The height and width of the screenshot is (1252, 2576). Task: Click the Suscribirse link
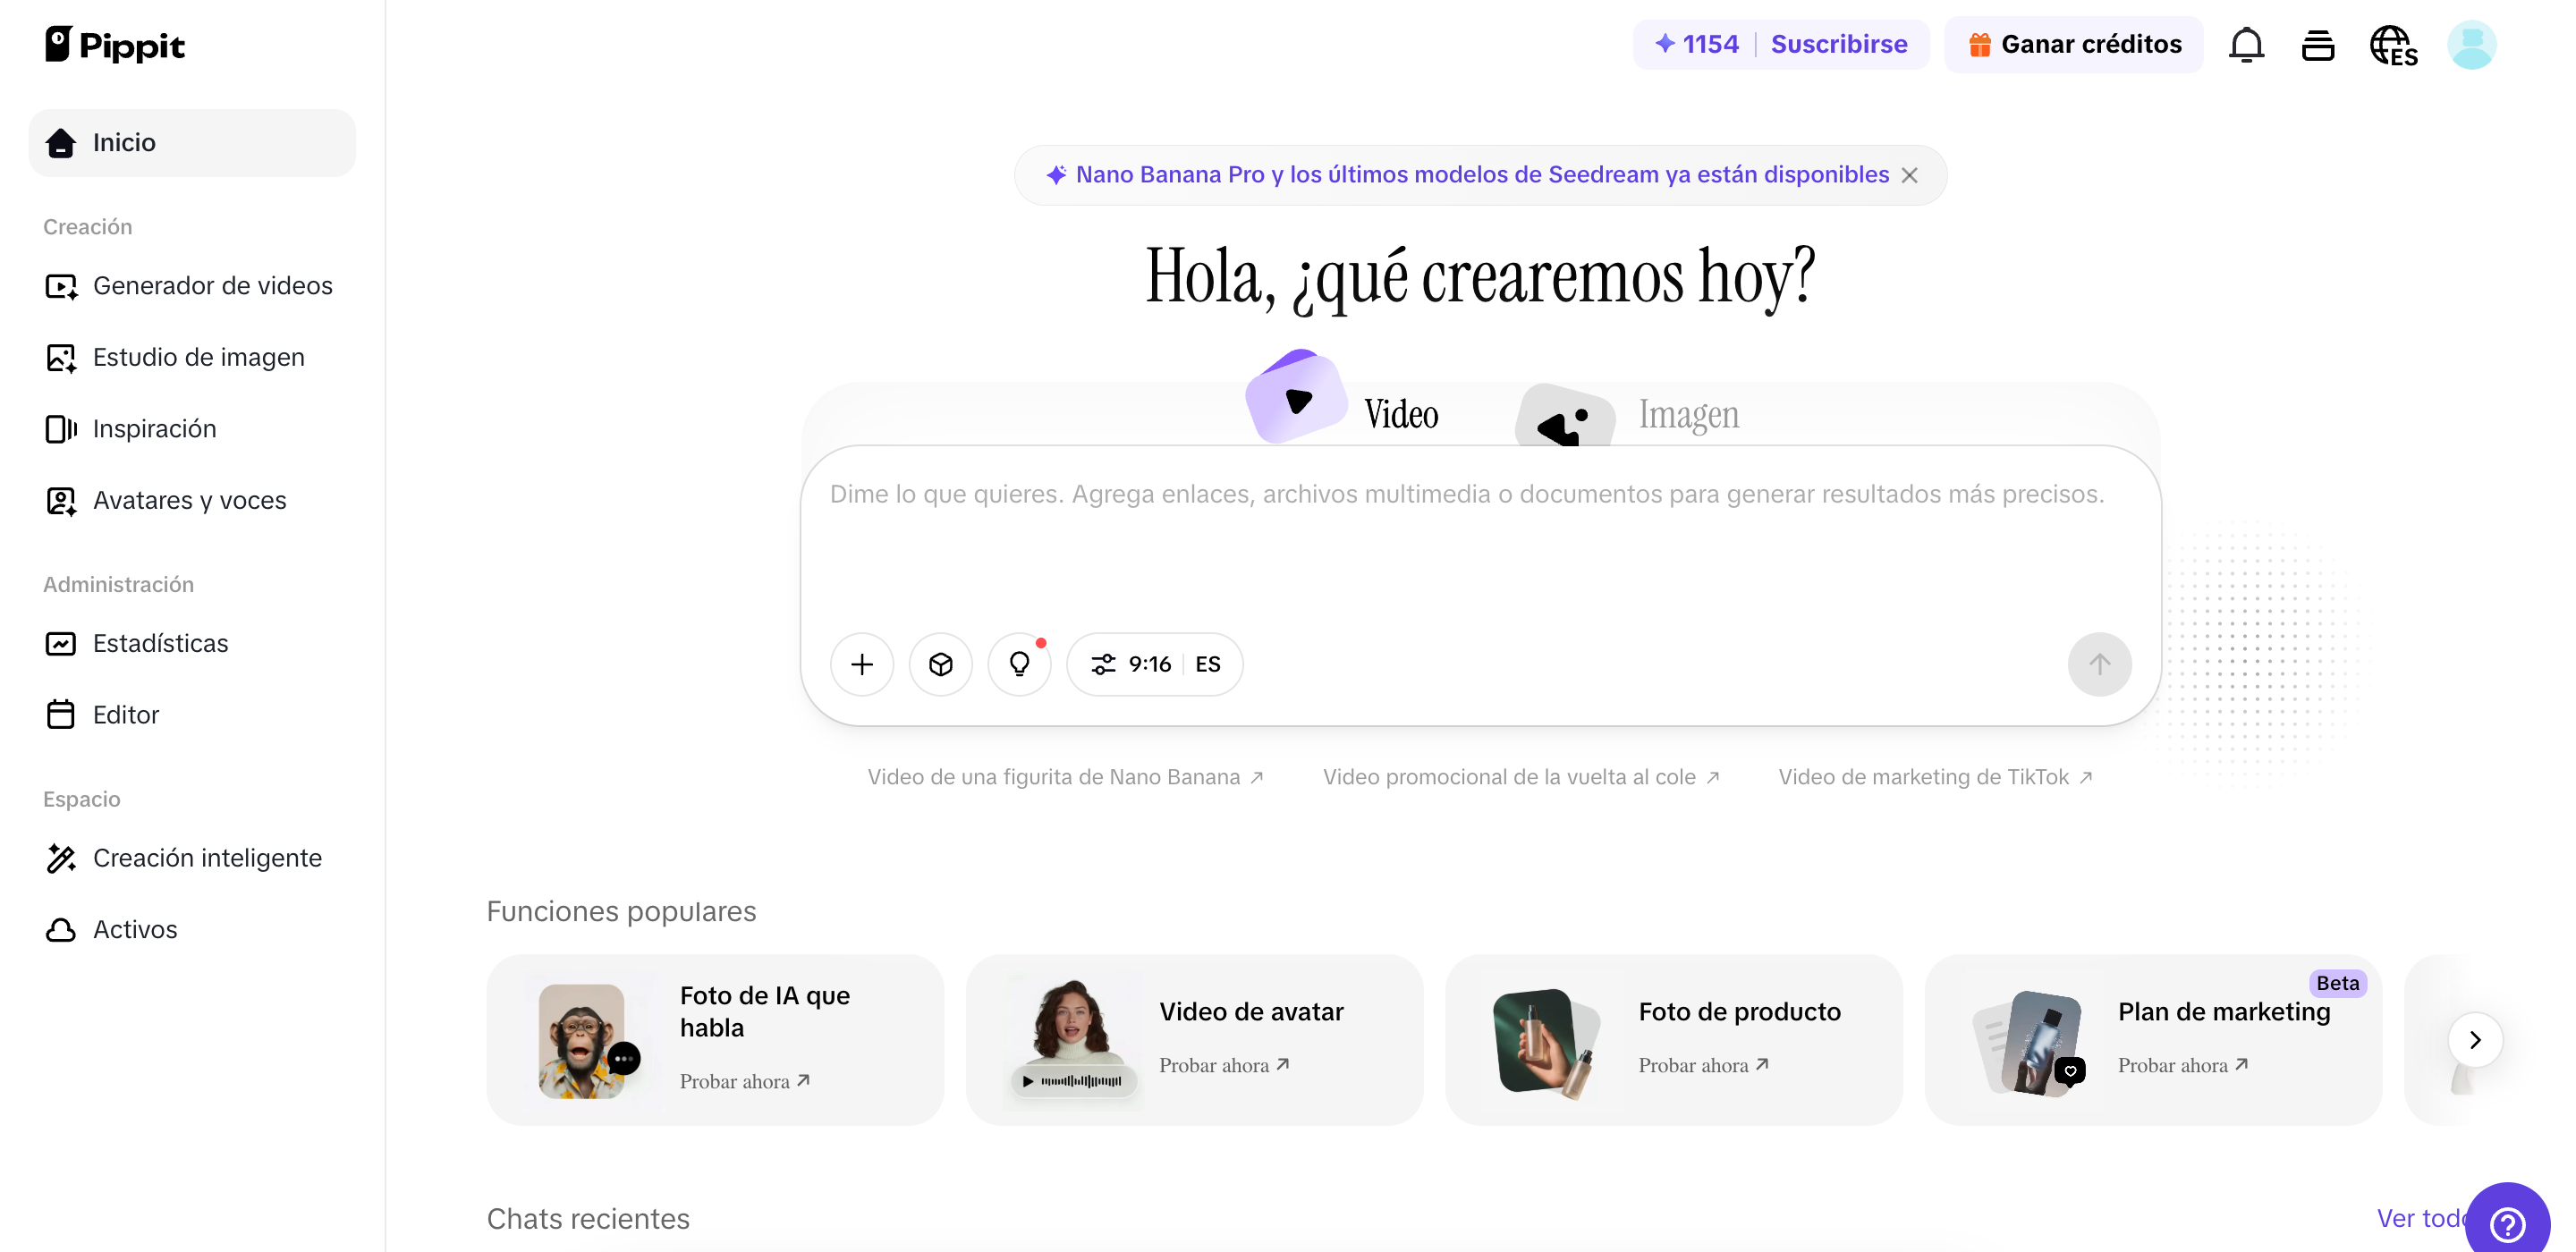(x=1838, y=44)
